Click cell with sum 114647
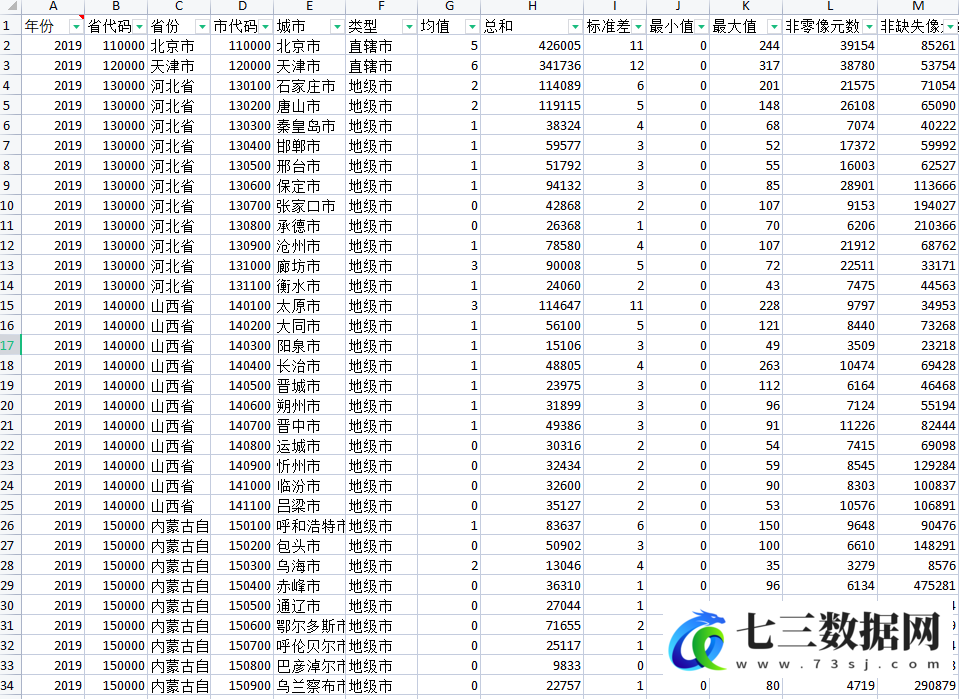This screenshot has height=699, width=976. [532, 306]
